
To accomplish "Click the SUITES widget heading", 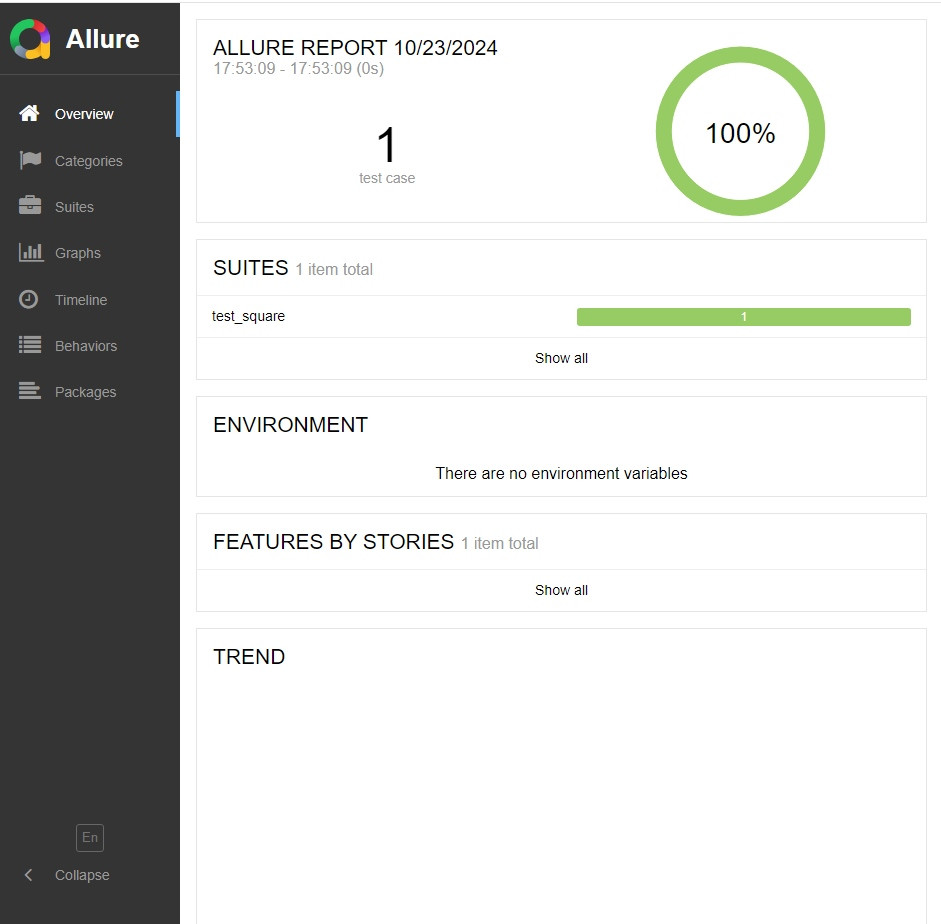I will [x=251, y=268].
